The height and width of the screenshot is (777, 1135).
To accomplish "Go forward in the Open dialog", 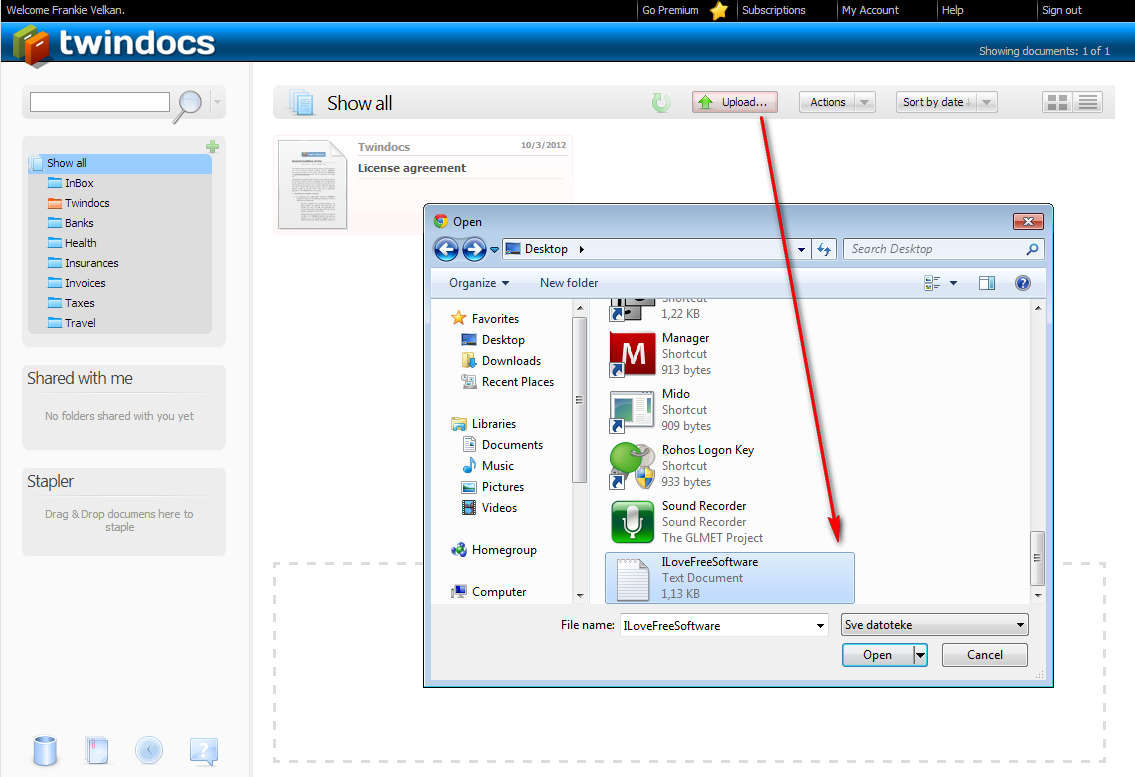I will [x=474, y=250].
